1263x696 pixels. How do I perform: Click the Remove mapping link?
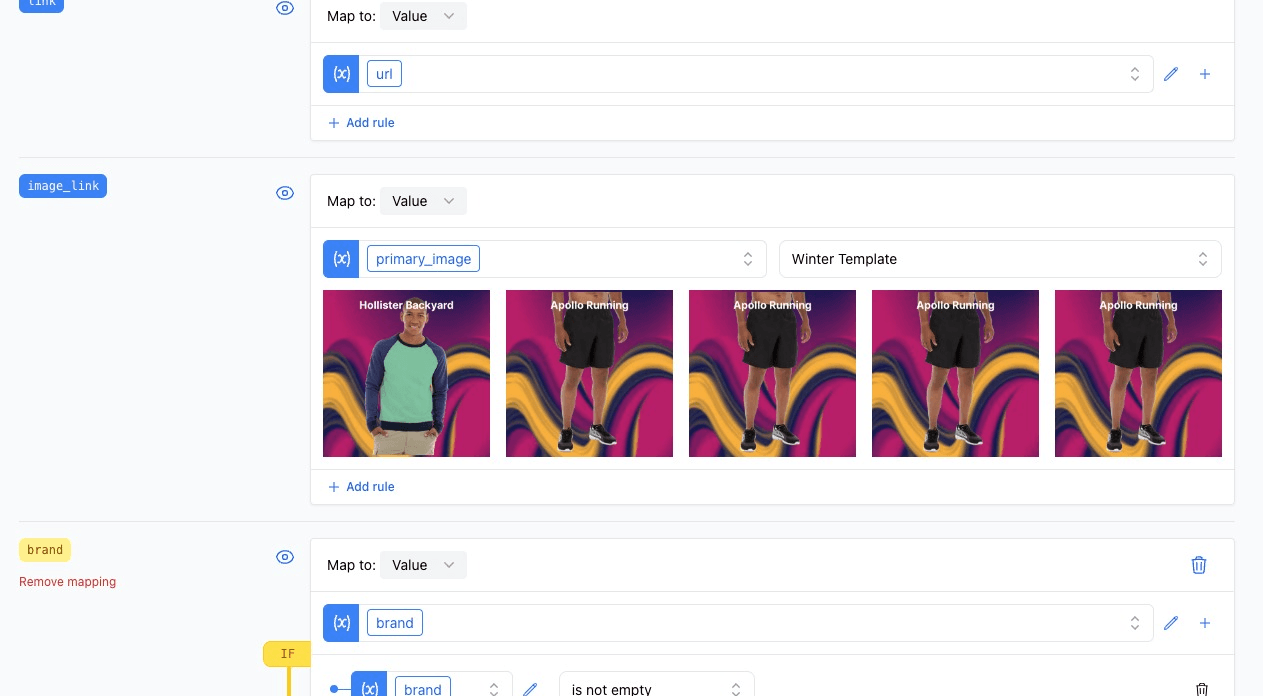click(68, 582)
